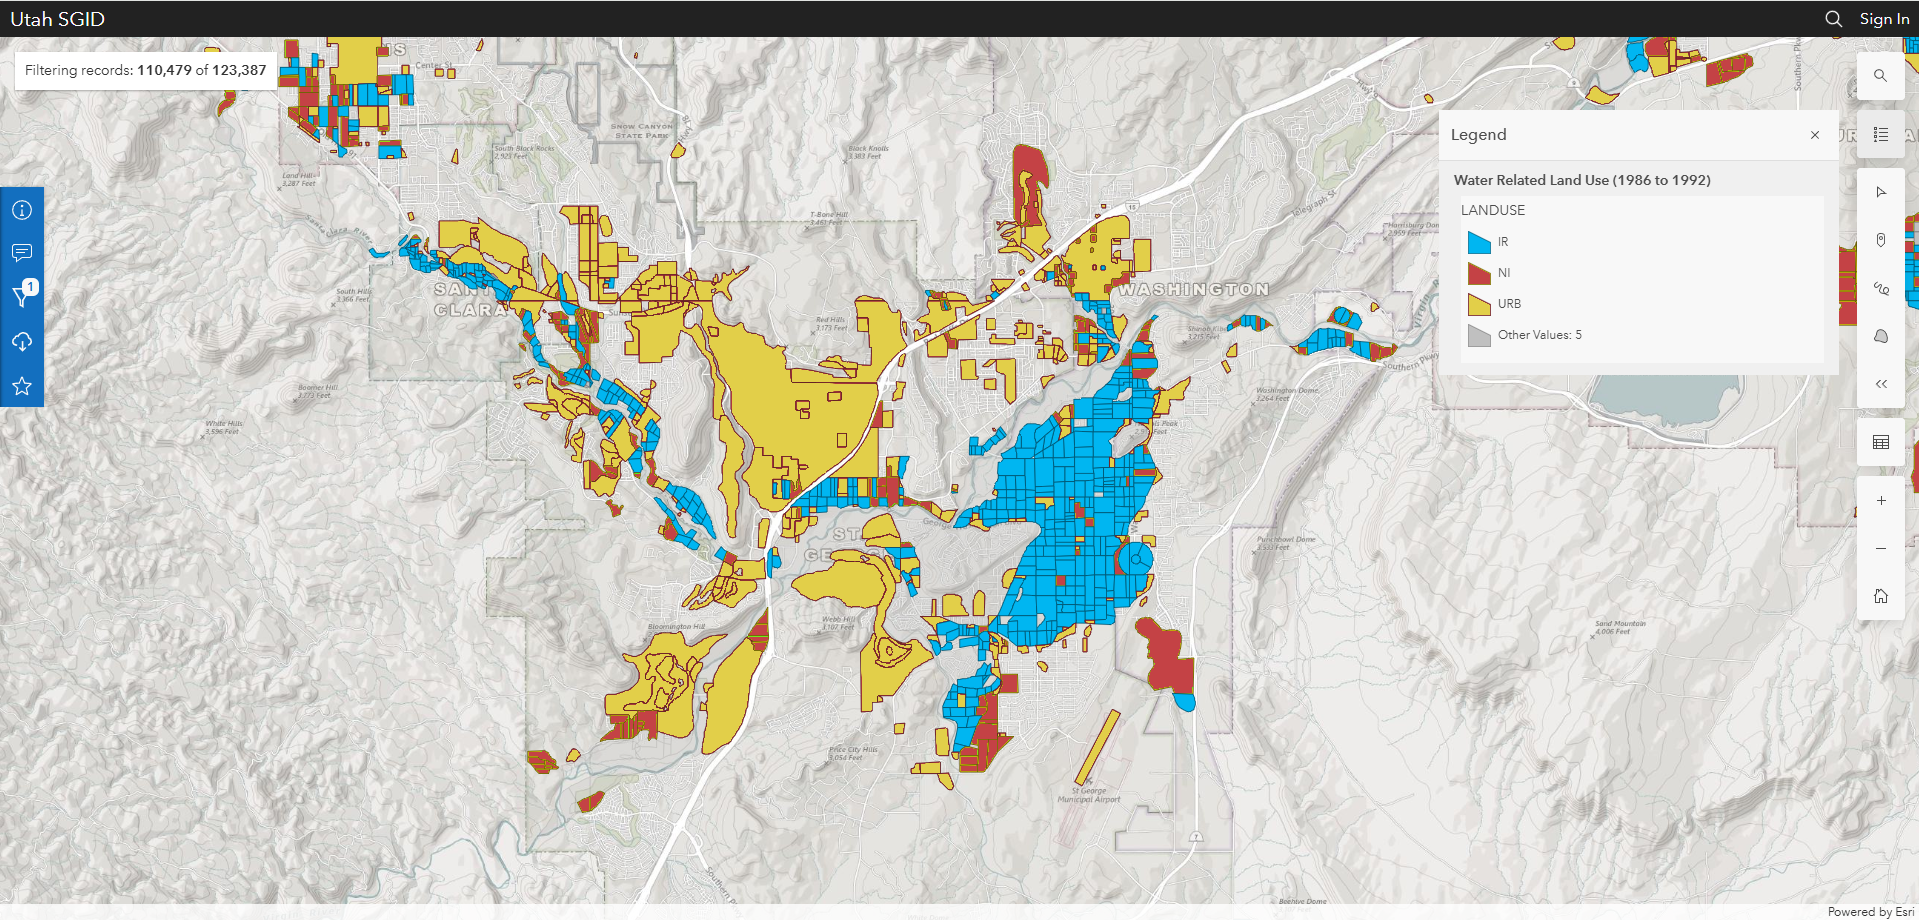Open the favorites star icon

pos(22,386)
